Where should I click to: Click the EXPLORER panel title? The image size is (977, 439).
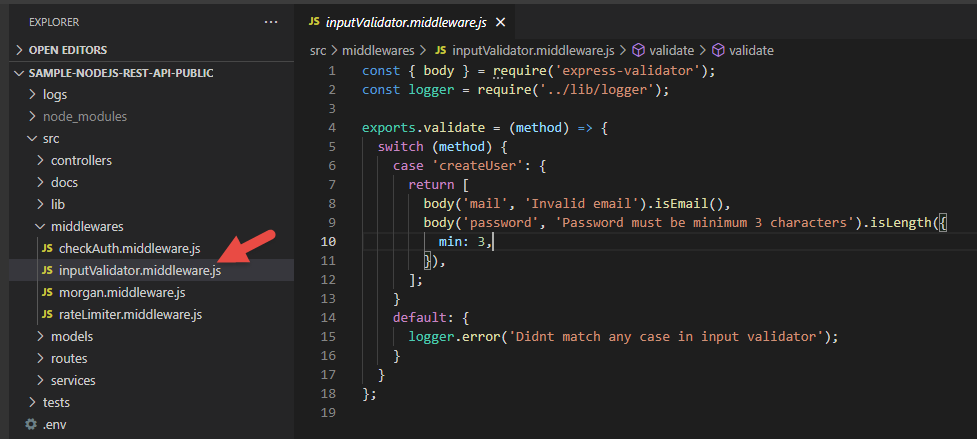(54, 22)
